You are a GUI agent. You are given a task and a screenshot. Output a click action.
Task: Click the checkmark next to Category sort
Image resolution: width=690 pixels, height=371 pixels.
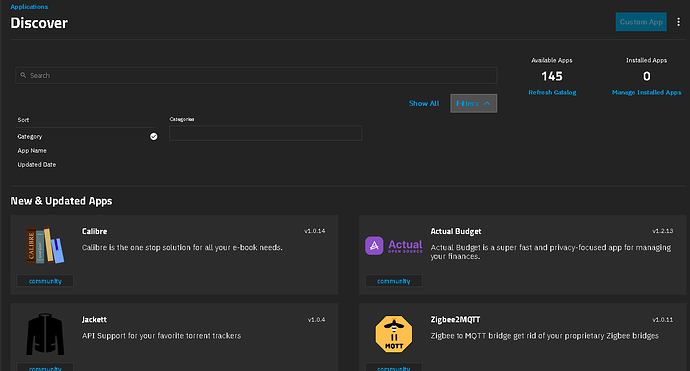(154, 136)
